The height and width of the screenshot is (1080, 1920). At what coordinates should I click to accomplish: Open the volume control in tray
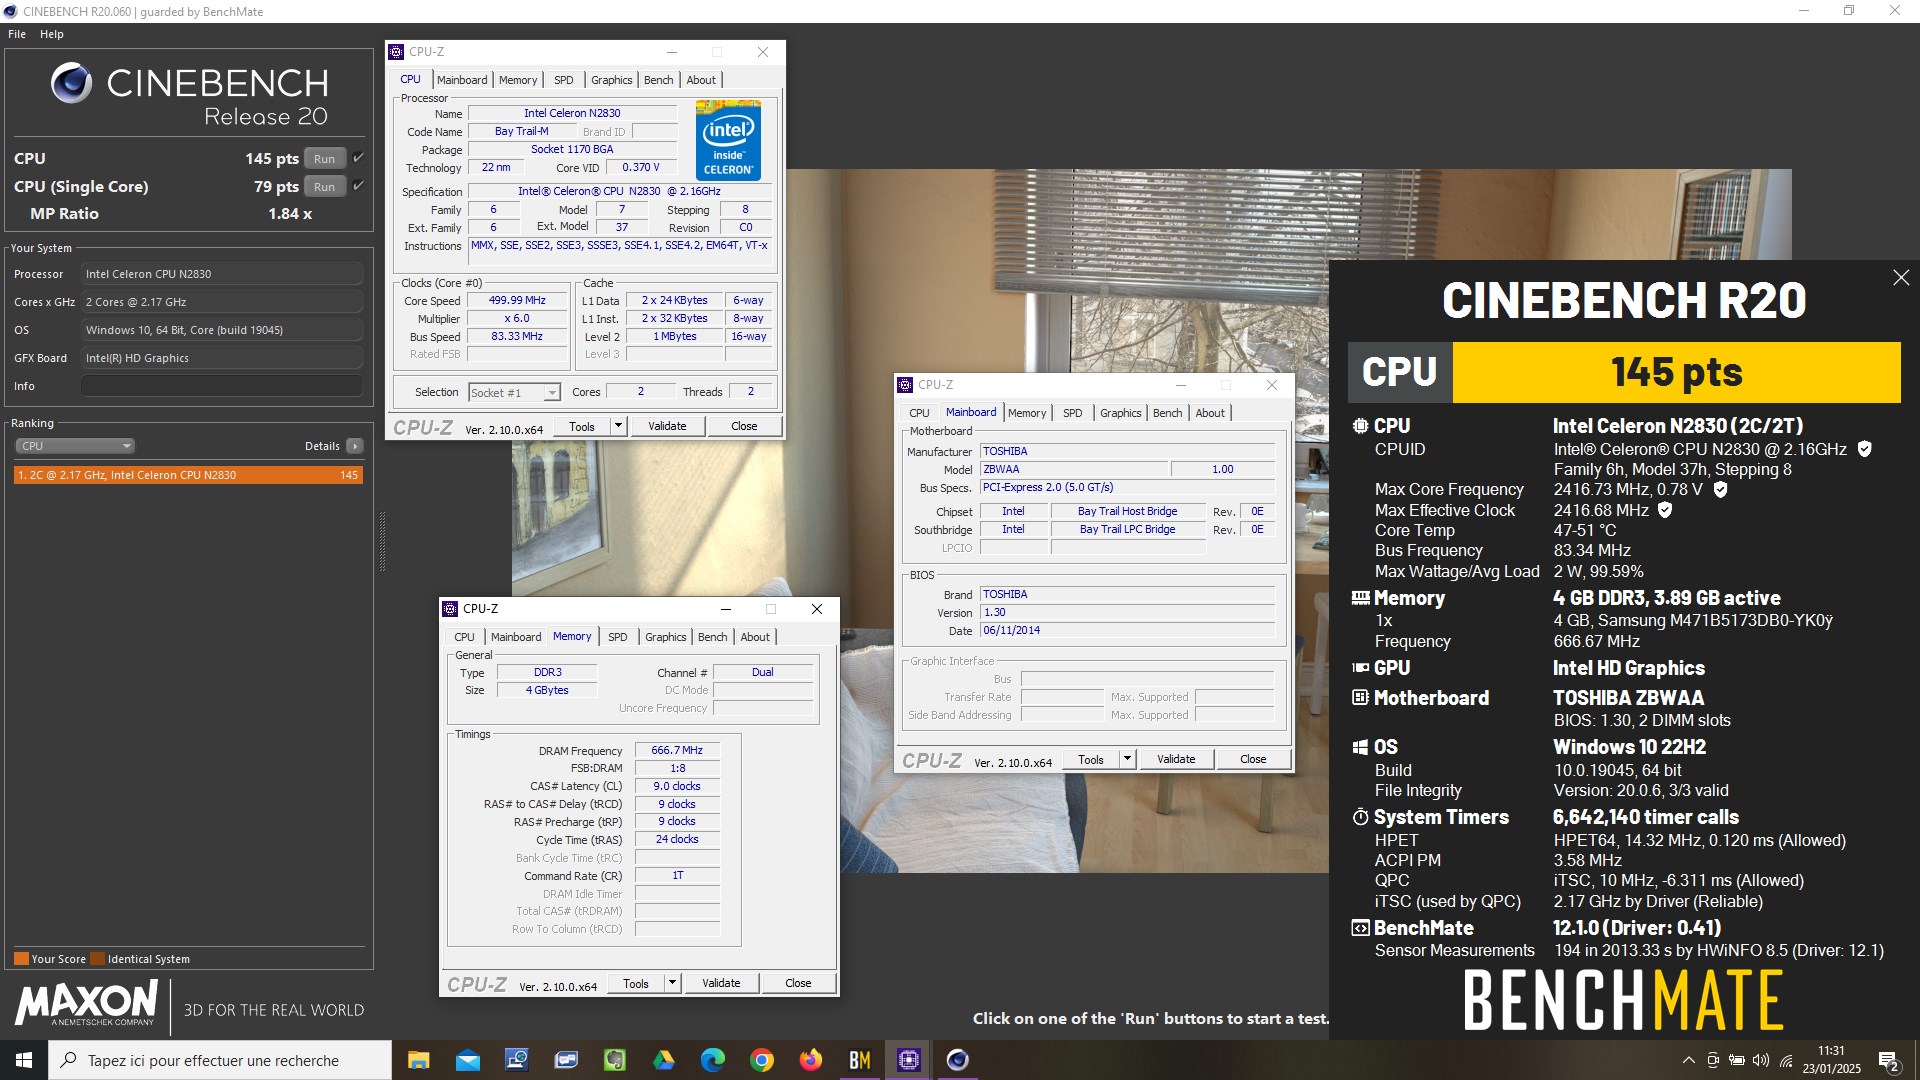tap(1761, 1060)
